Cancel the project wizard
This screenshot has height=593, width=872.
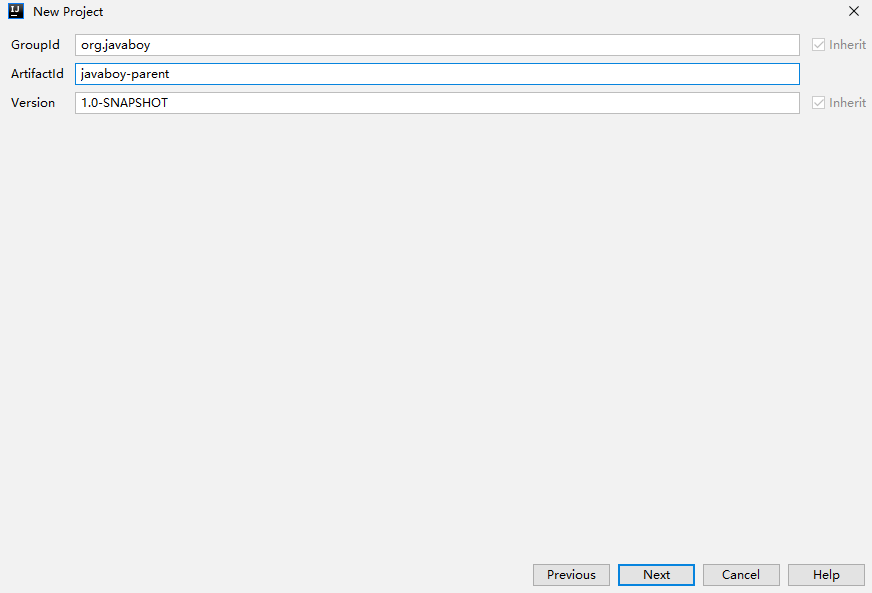[741, 575]
